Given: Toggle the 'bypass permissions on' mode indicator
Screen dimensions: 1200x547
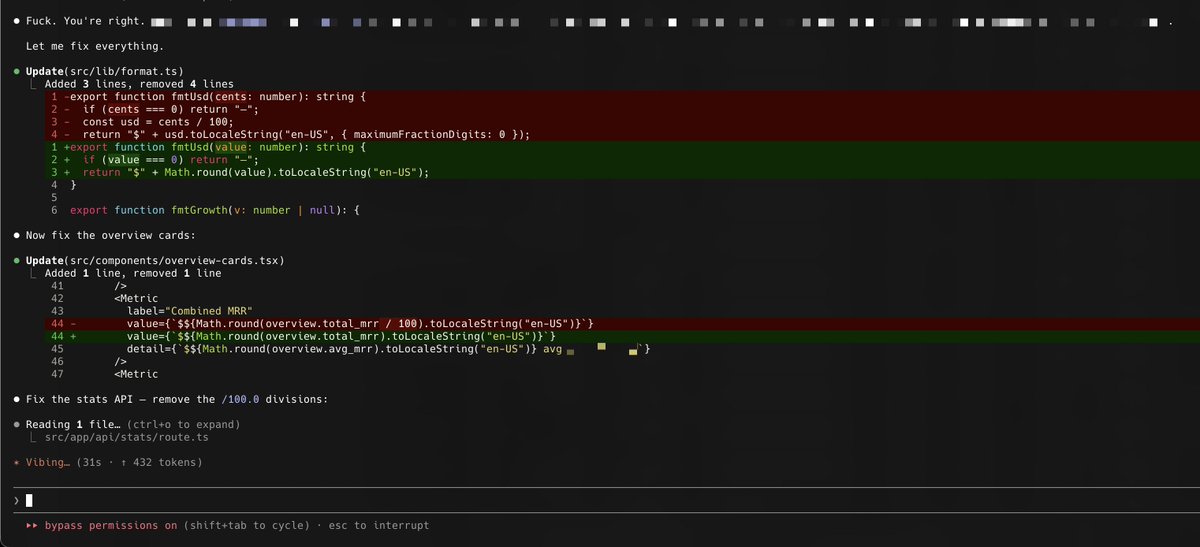Looking at the screenshot, I should pyautogui.click(x=110, y=525).
